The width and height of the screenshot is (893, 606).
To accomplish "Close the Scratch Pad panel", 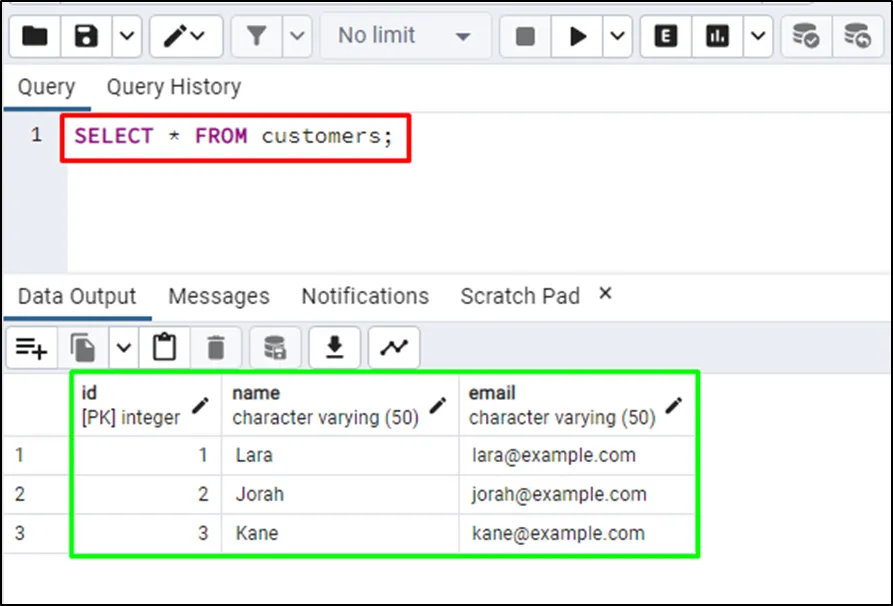I will [604, 294].
